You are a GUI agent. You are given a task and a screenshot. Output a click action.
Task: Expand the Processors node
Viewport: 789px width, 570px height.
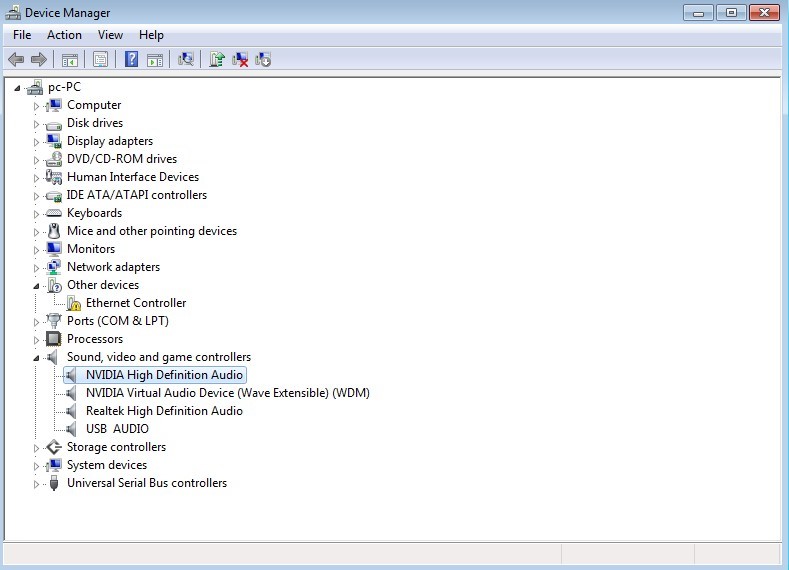click(x=36, y=340)
